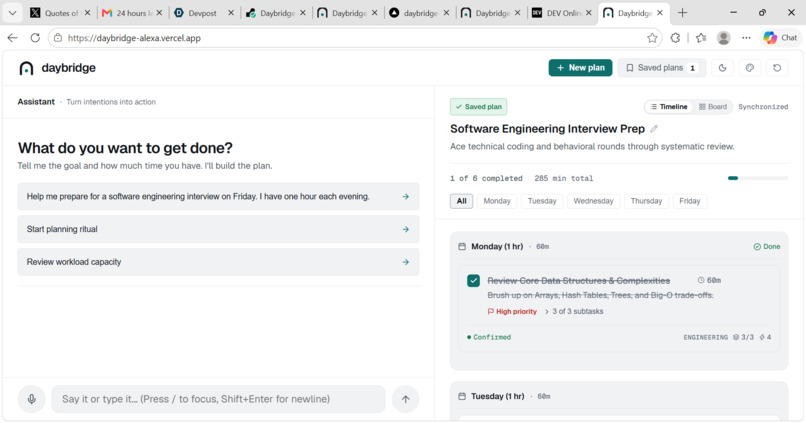Image resolution: width=806 pixels, height=423 pixels.
Task: Focus the 'Say it or type it' input
Action: click(218, 399)
